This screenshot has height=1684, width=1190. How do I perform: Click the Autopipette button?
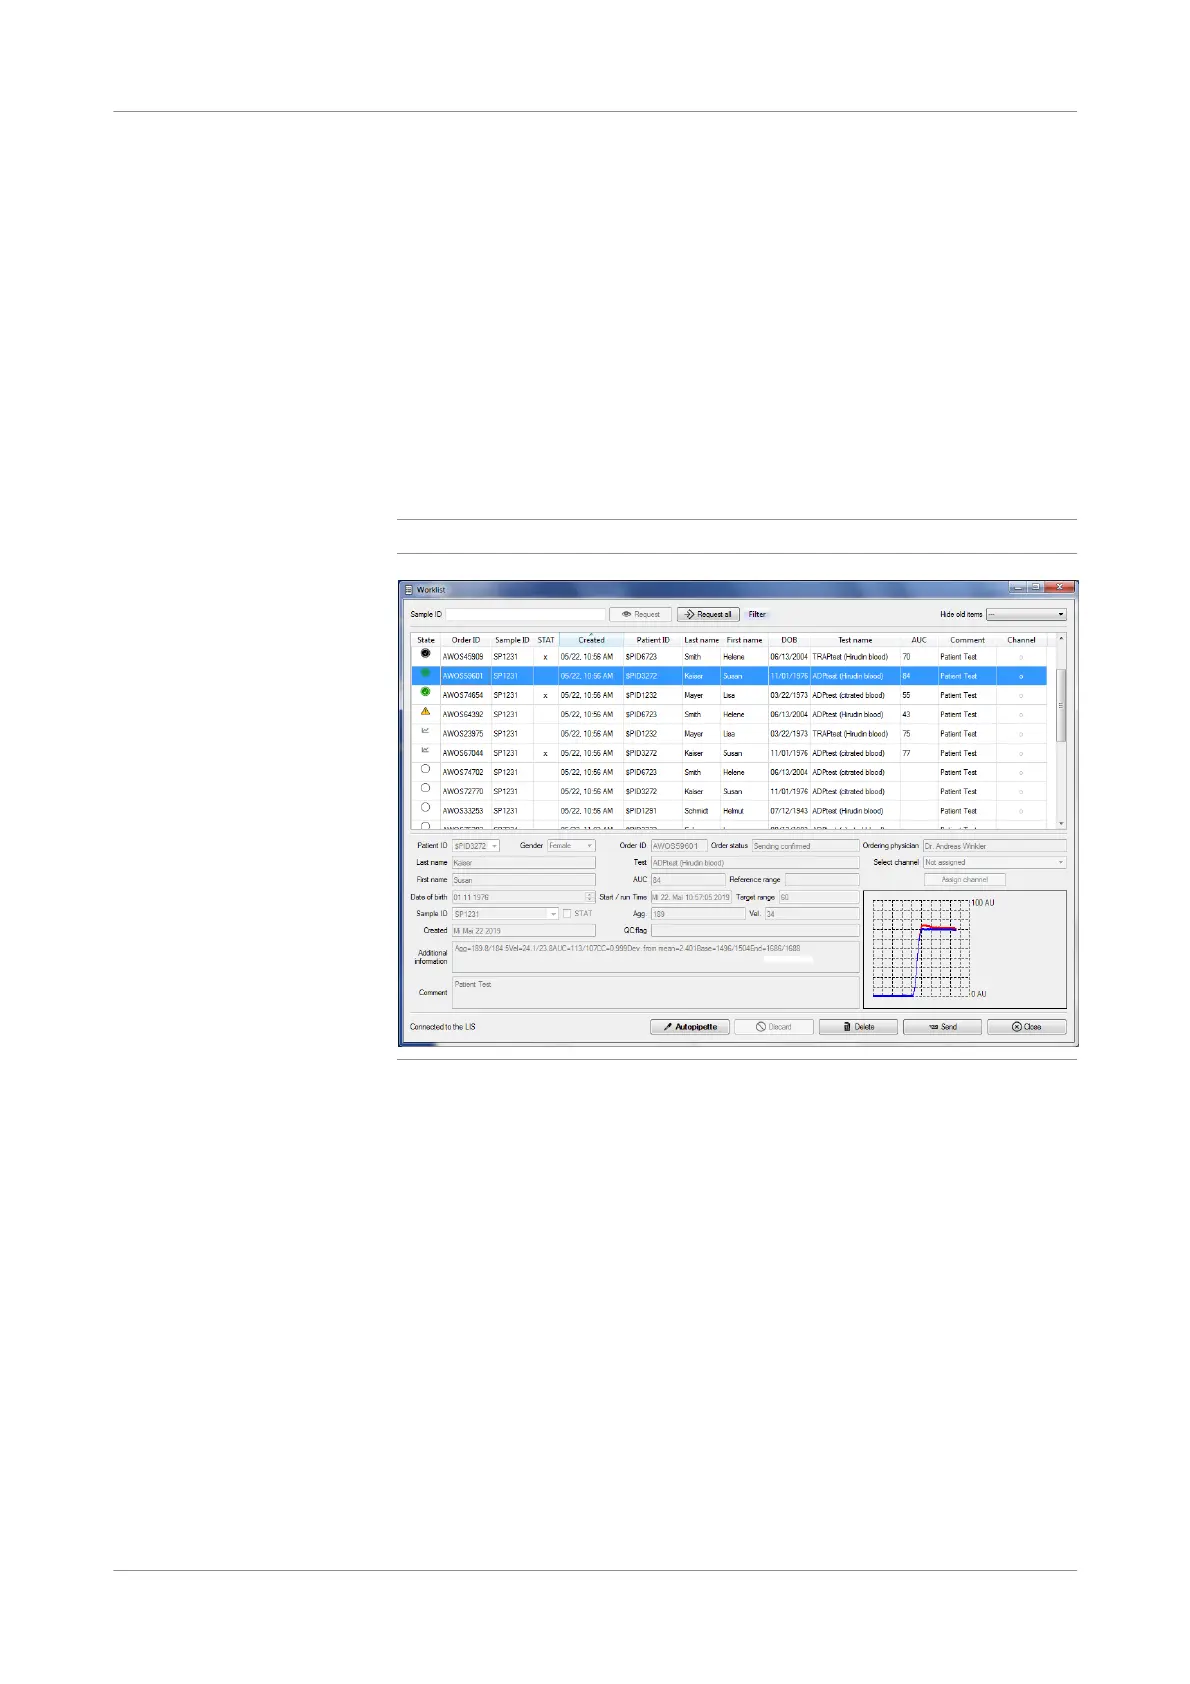click(690, 1027)
